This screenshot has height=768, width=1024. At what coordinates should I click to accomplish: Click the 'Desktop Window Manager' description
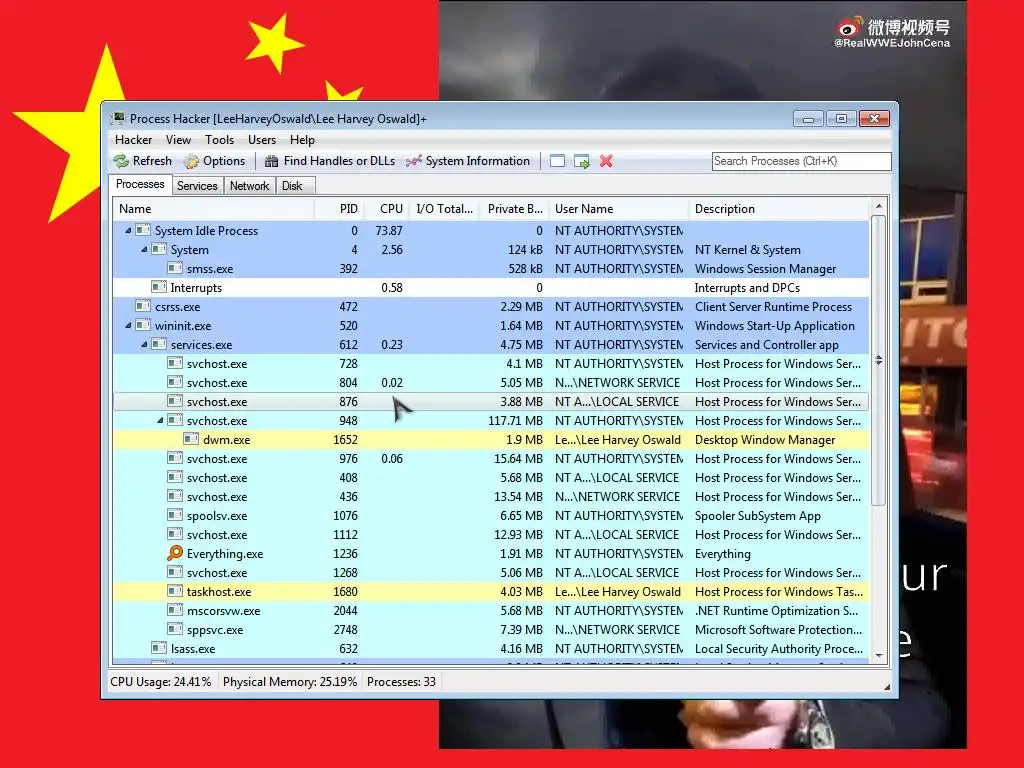(765, 440)
